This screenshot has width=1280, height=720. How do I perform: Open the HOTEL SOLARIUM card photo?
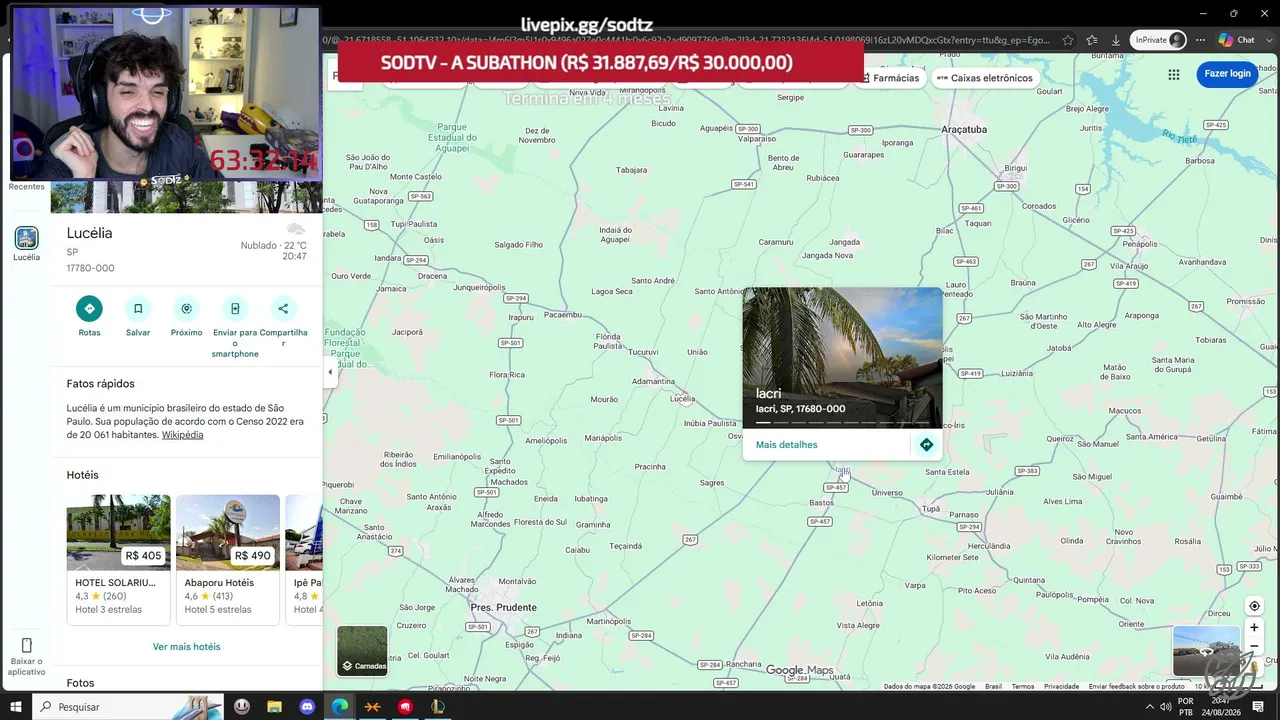point(118,533)
